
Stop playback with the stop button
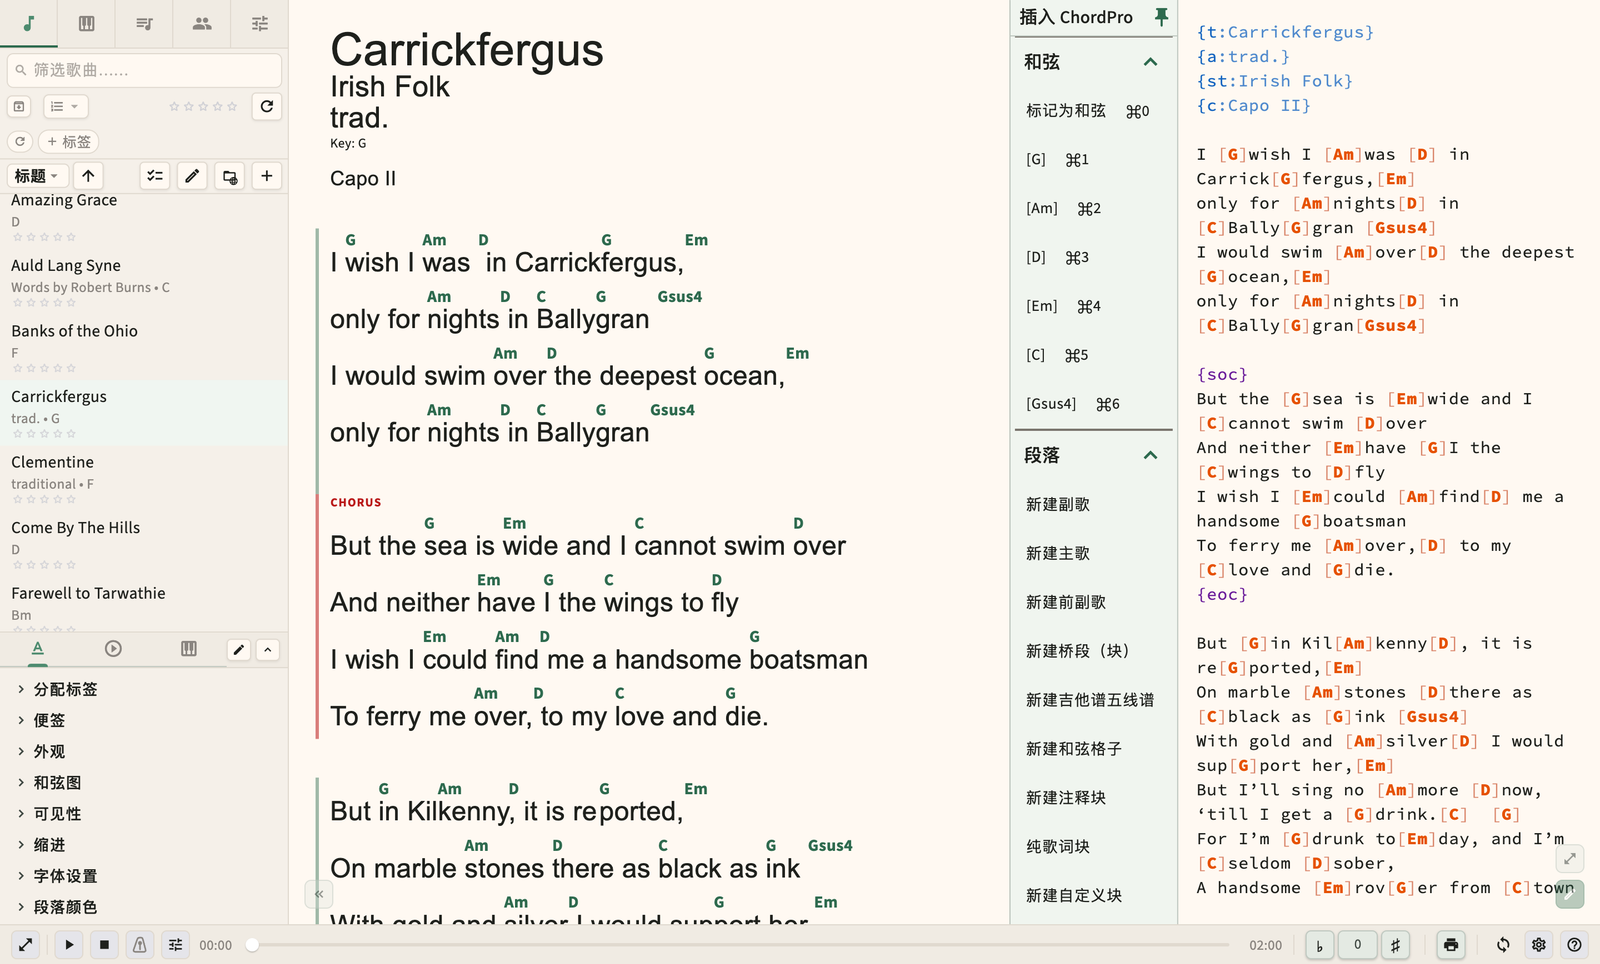point(104,945)
